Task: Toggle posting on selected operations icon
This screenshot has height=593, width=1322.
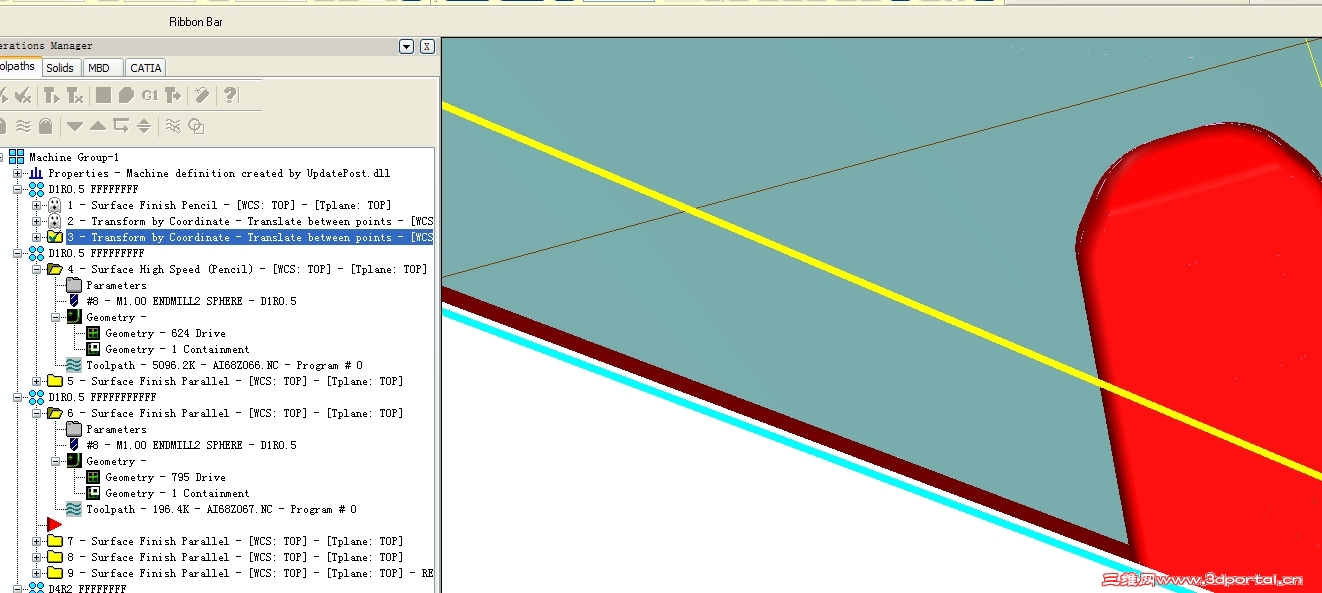Action: pos(45,126)
